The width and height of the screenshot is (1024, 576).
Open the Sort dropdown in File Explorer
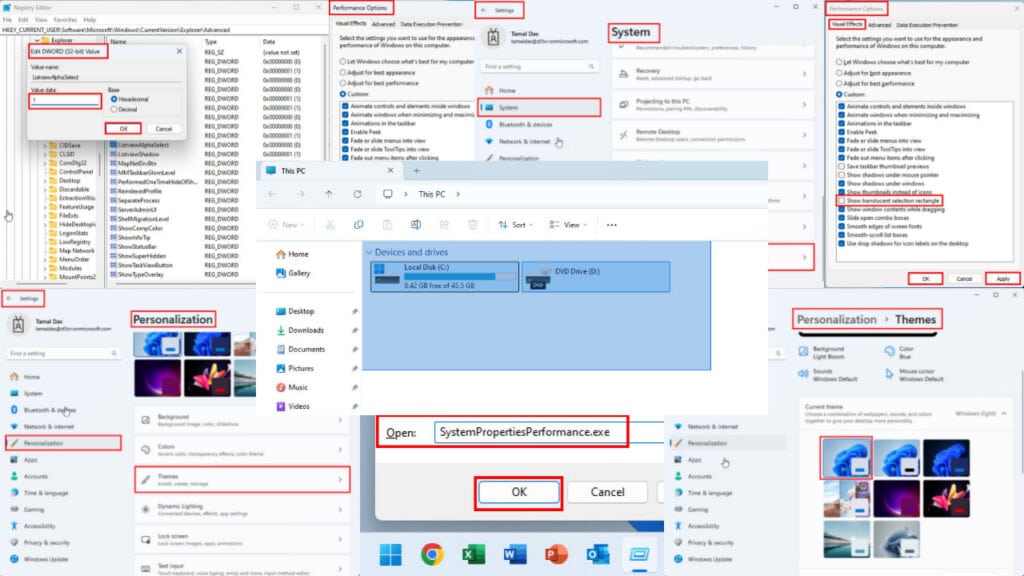(x=520, y=224)
